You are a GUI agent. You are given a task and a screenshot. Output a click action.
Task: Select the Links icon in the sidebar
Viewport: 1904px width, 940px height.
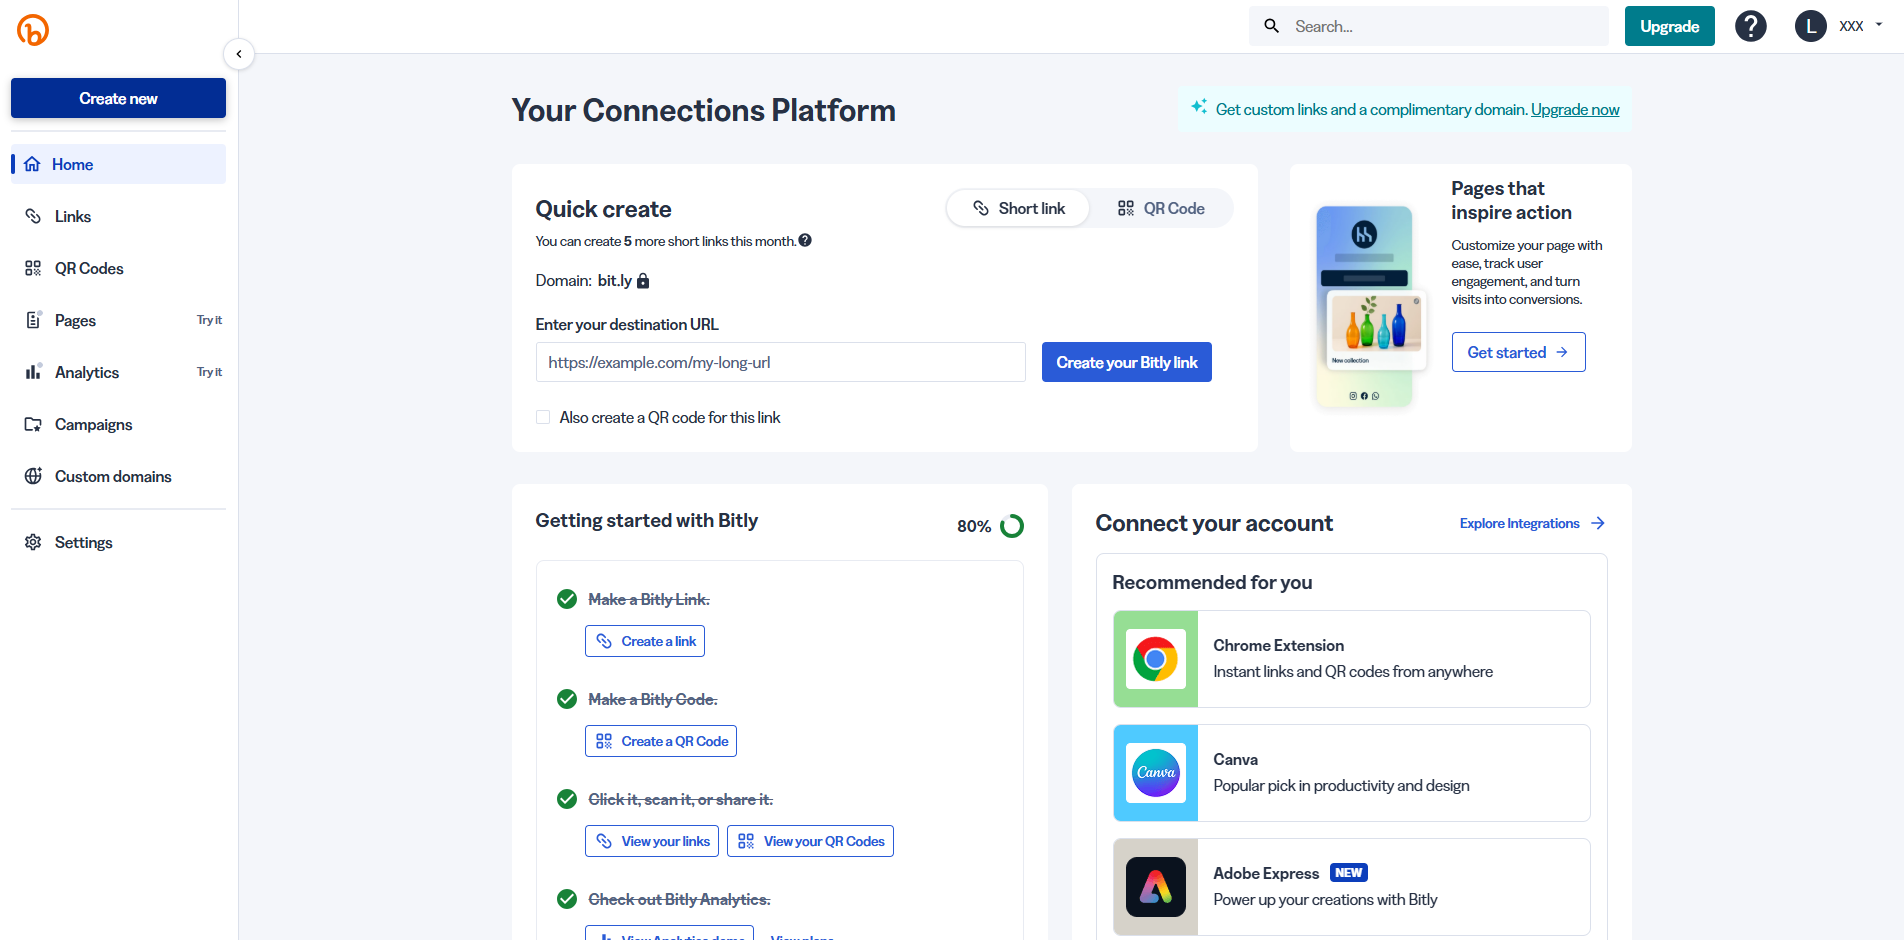33,216
